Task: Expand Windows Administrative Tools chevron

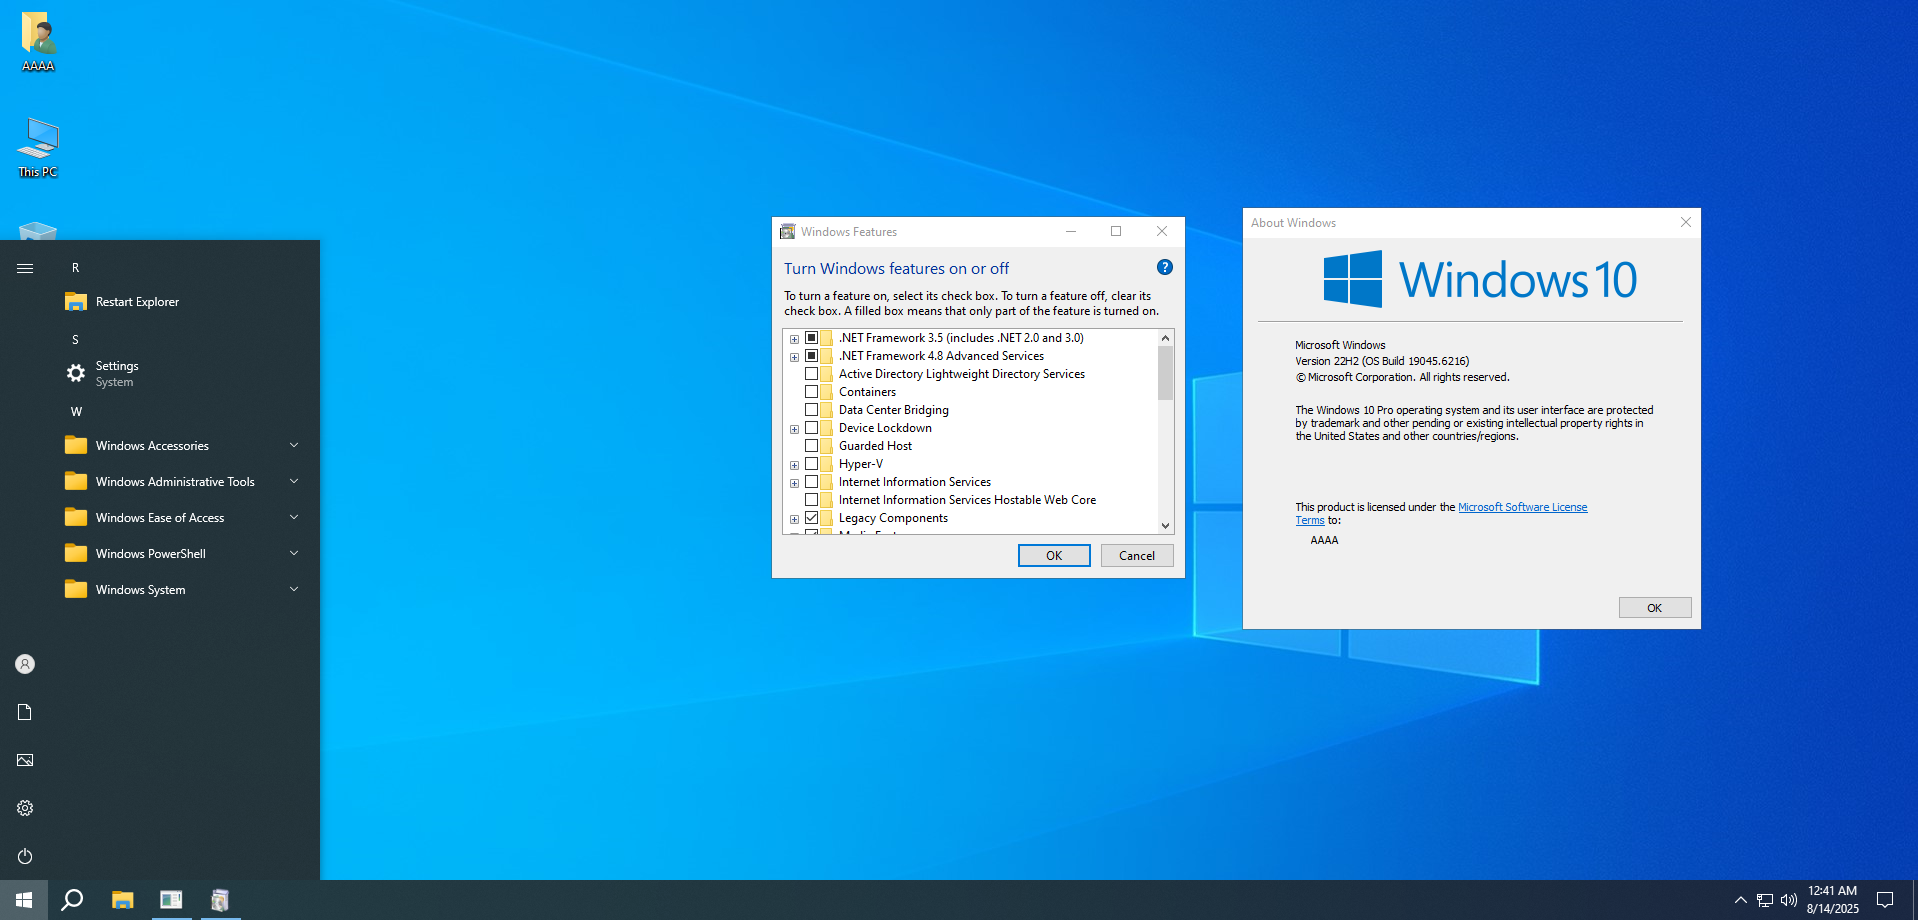Action: [x=294, y=481]
